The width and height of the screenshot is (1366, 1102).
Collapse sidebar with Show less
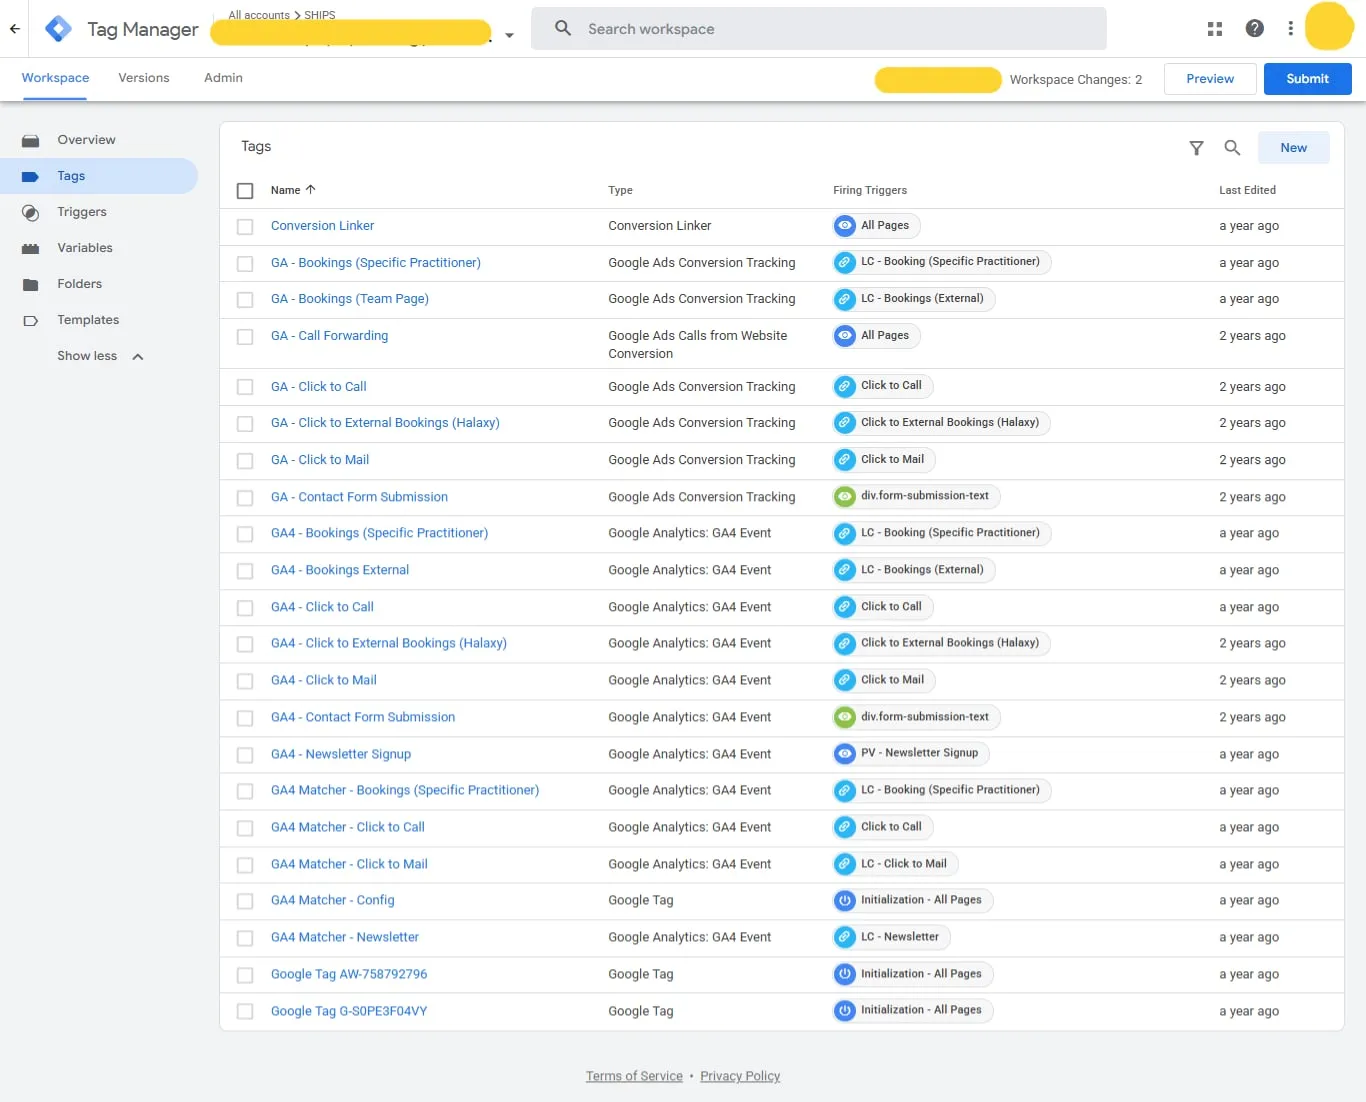100,356
